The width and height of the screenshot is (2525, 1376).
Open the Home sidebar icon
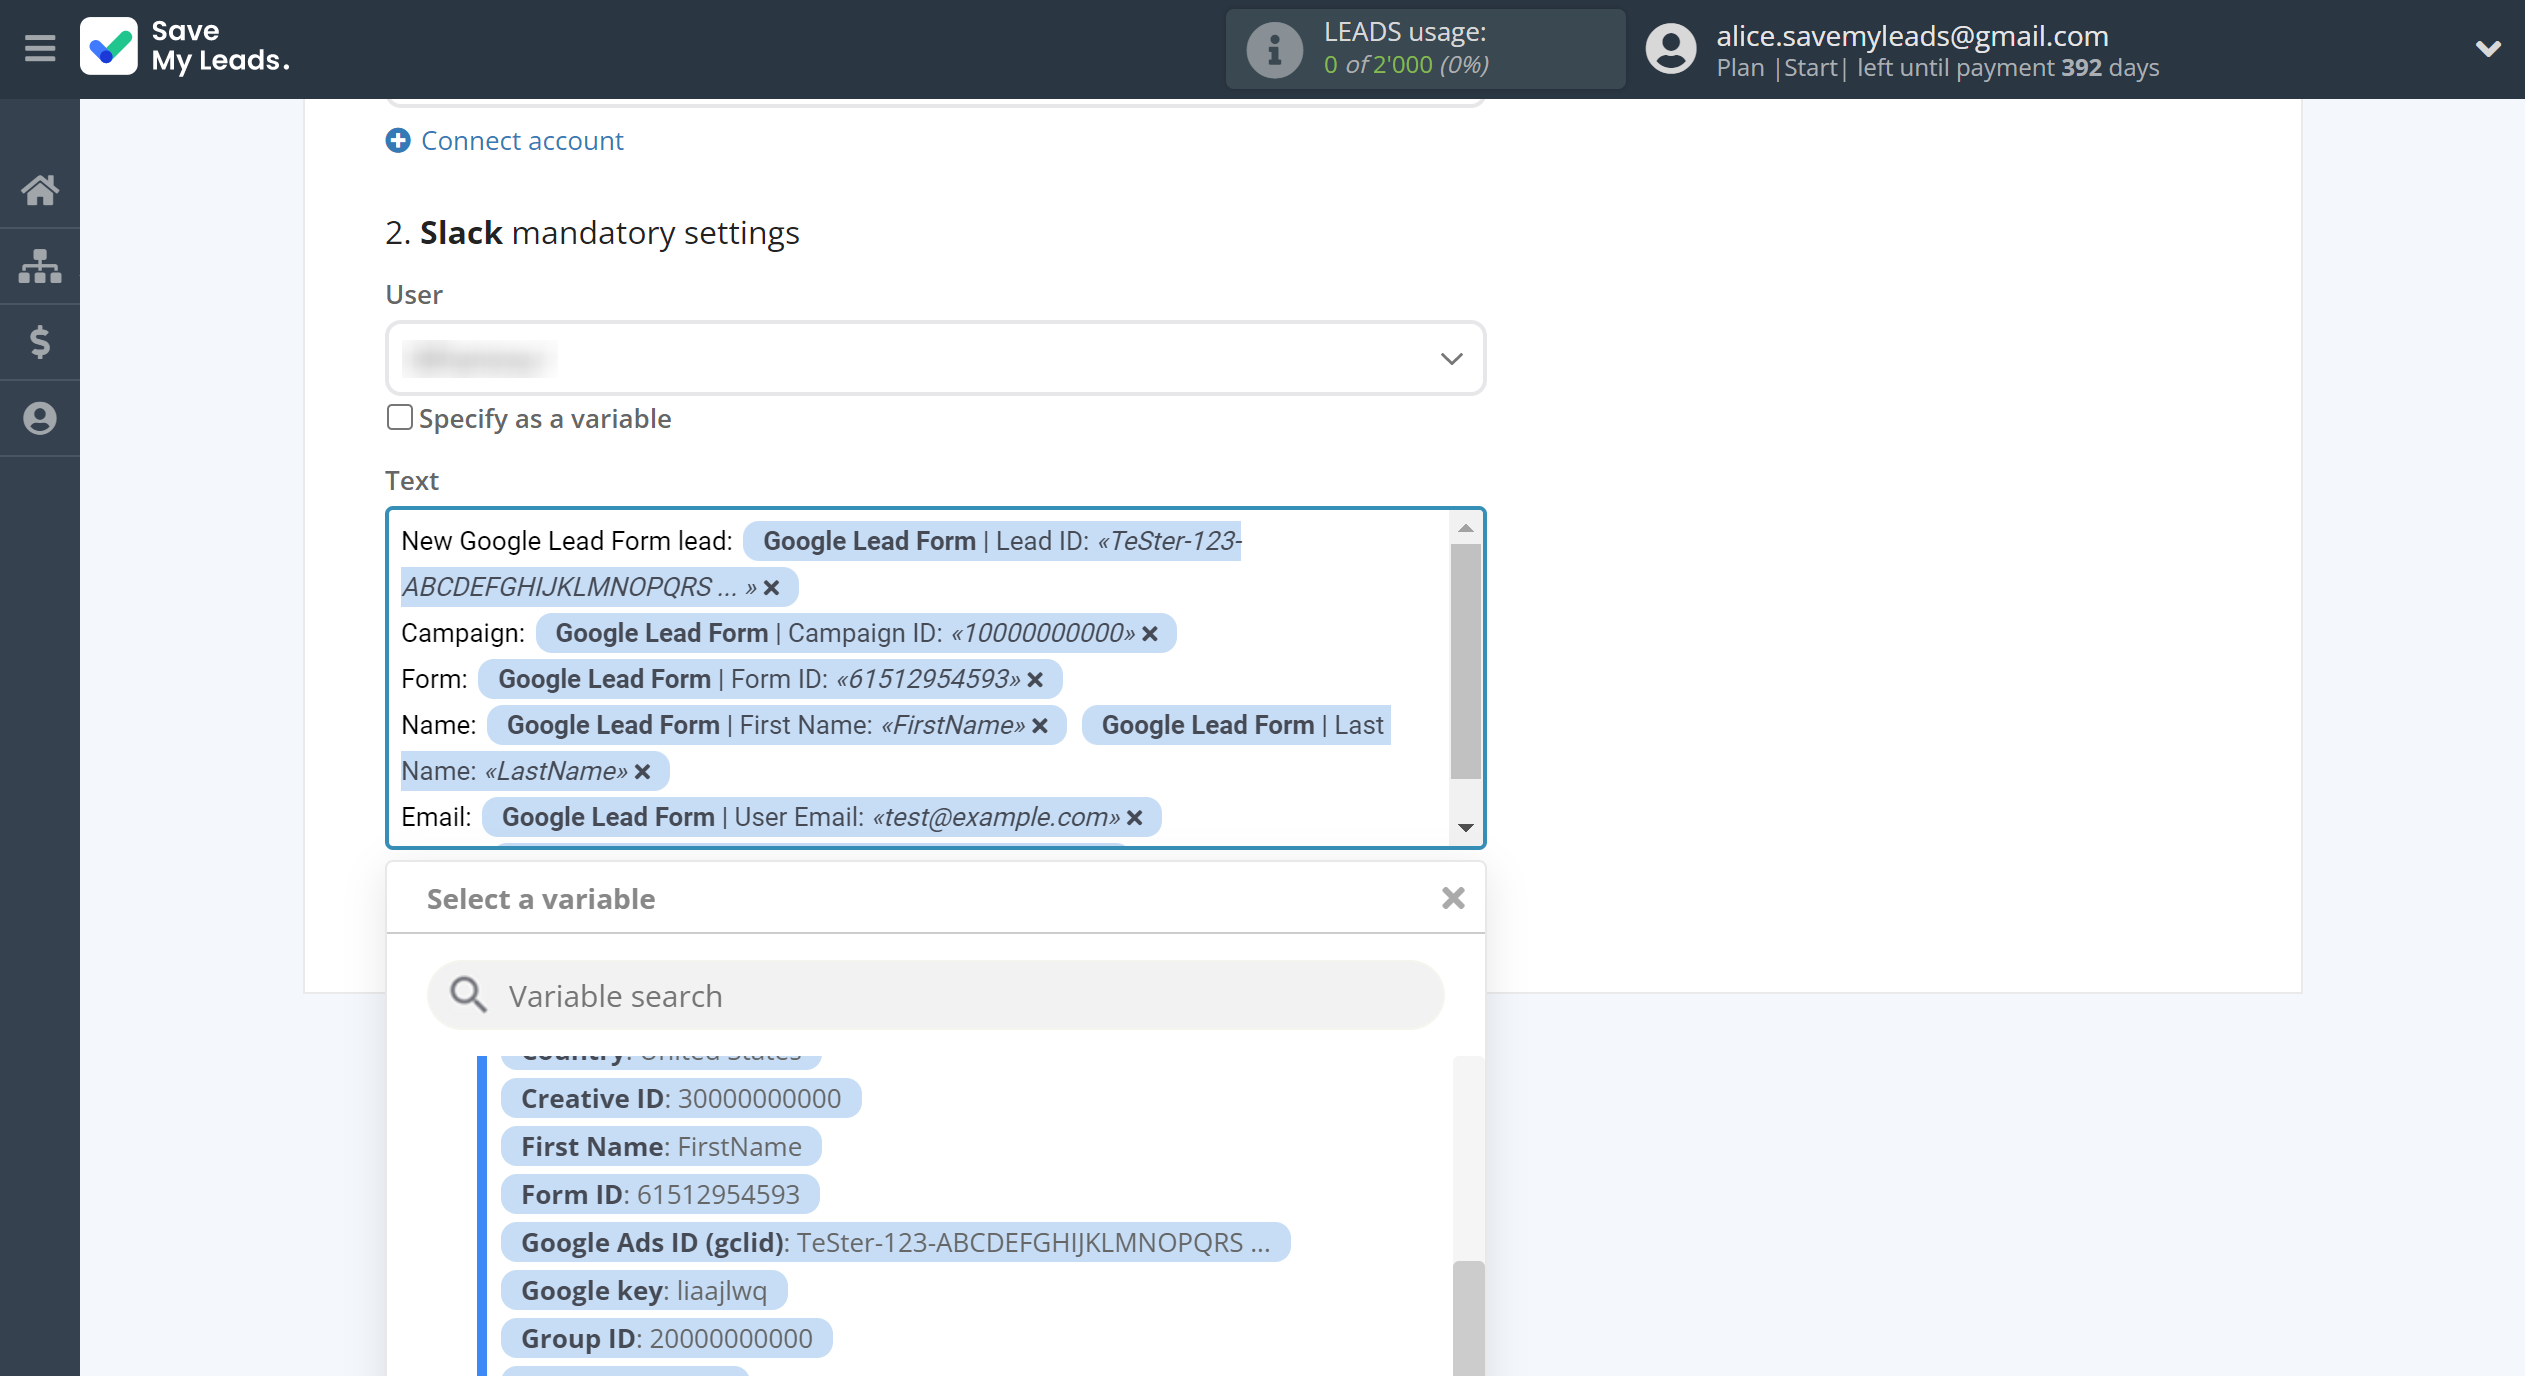click(40, 190)
